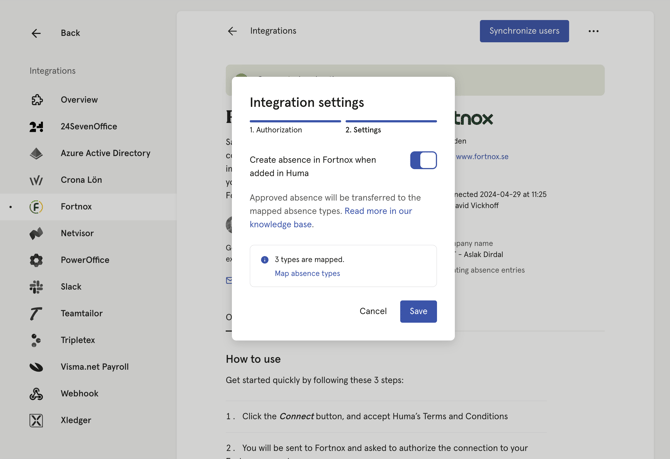Click the blue info icon in mapped types box
Image resolution: width=670 pixels, height=459 pixels.
[264, 259]
